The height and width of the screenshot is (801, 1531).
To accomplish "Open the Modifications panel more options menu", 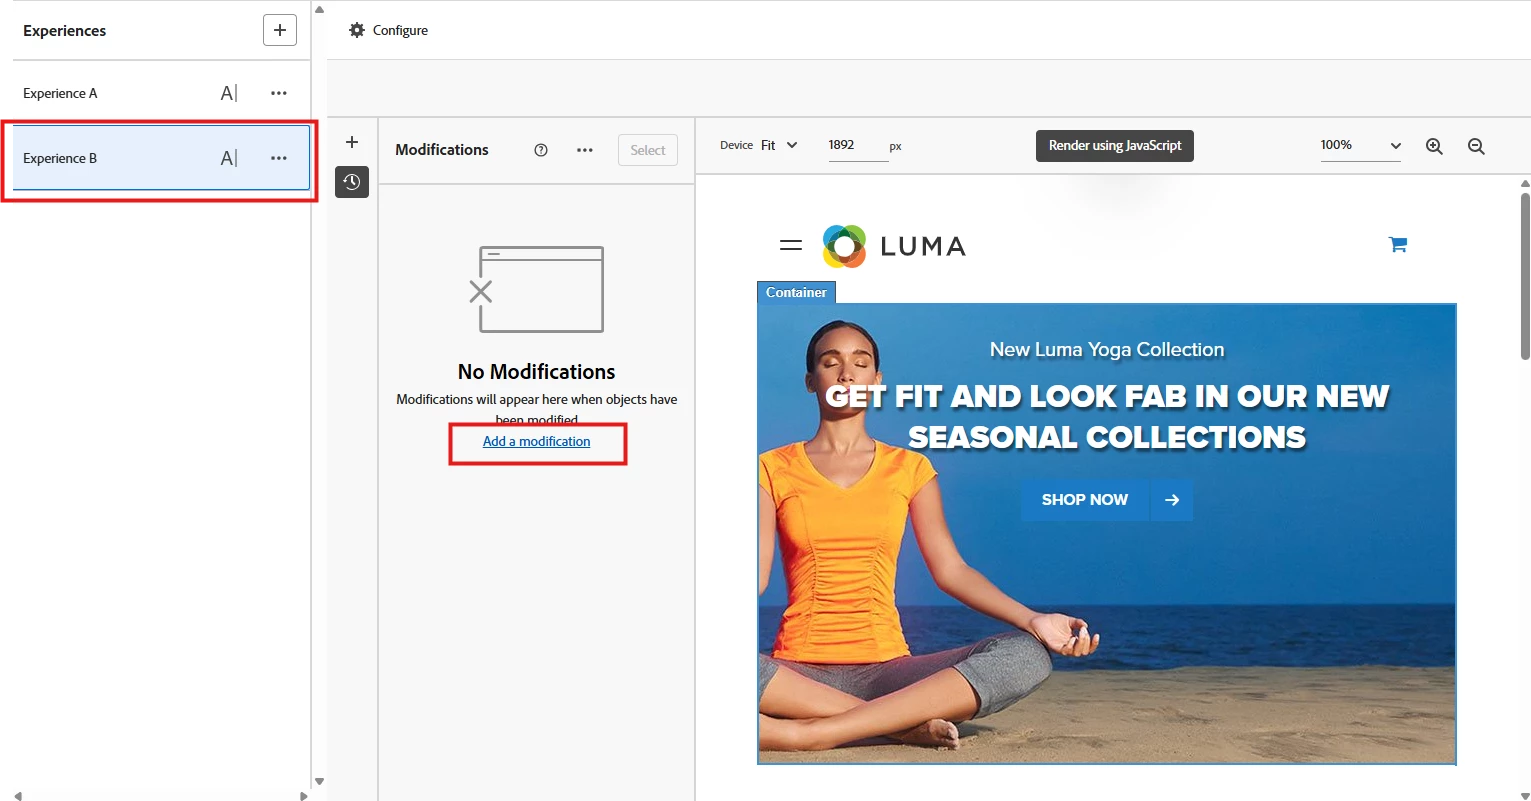I will (x=585, y=150).
